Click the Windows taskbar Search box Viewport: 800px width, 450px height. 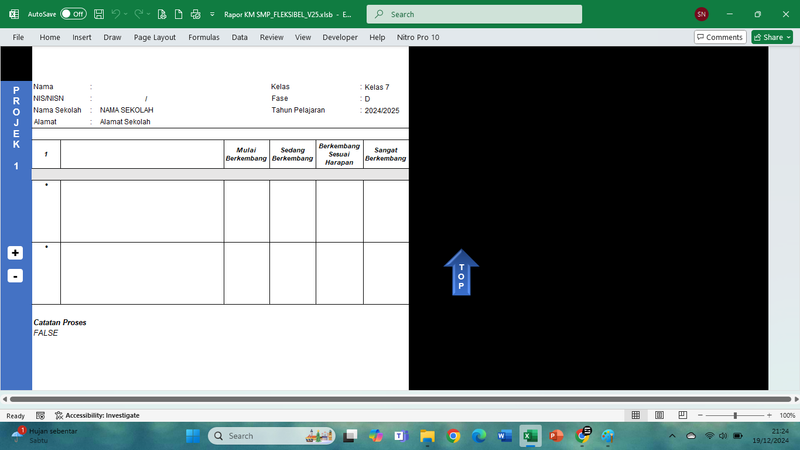coord(271,436)
